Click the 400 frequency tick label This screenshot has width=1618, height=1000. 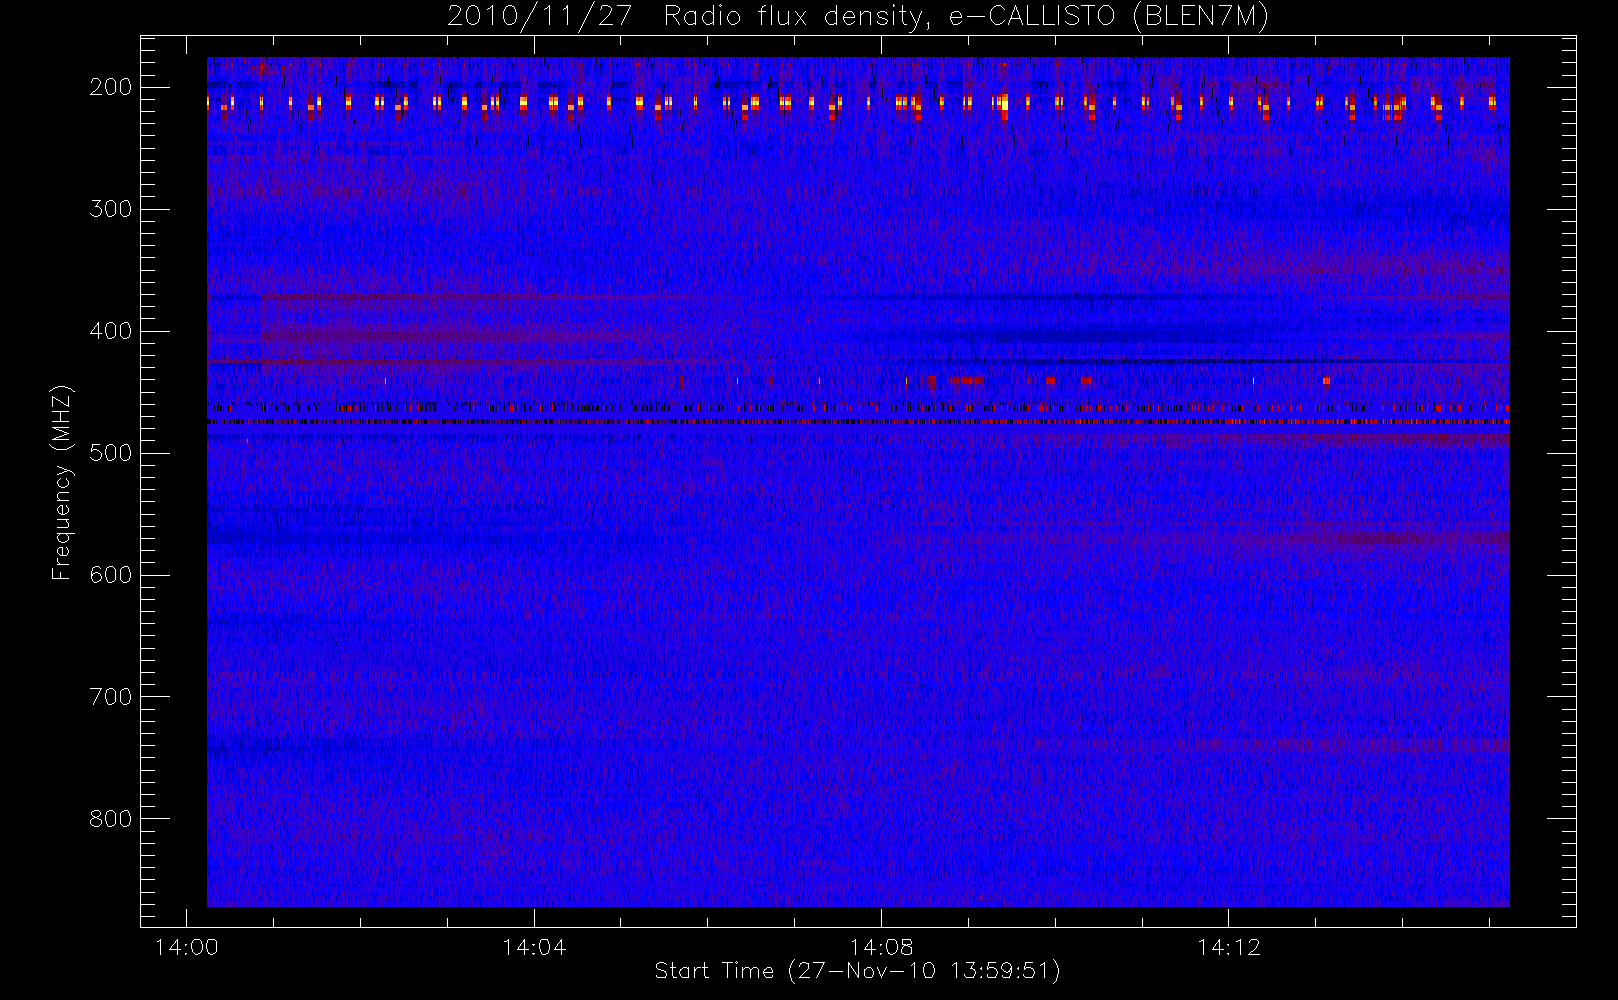tap(111, 331)
